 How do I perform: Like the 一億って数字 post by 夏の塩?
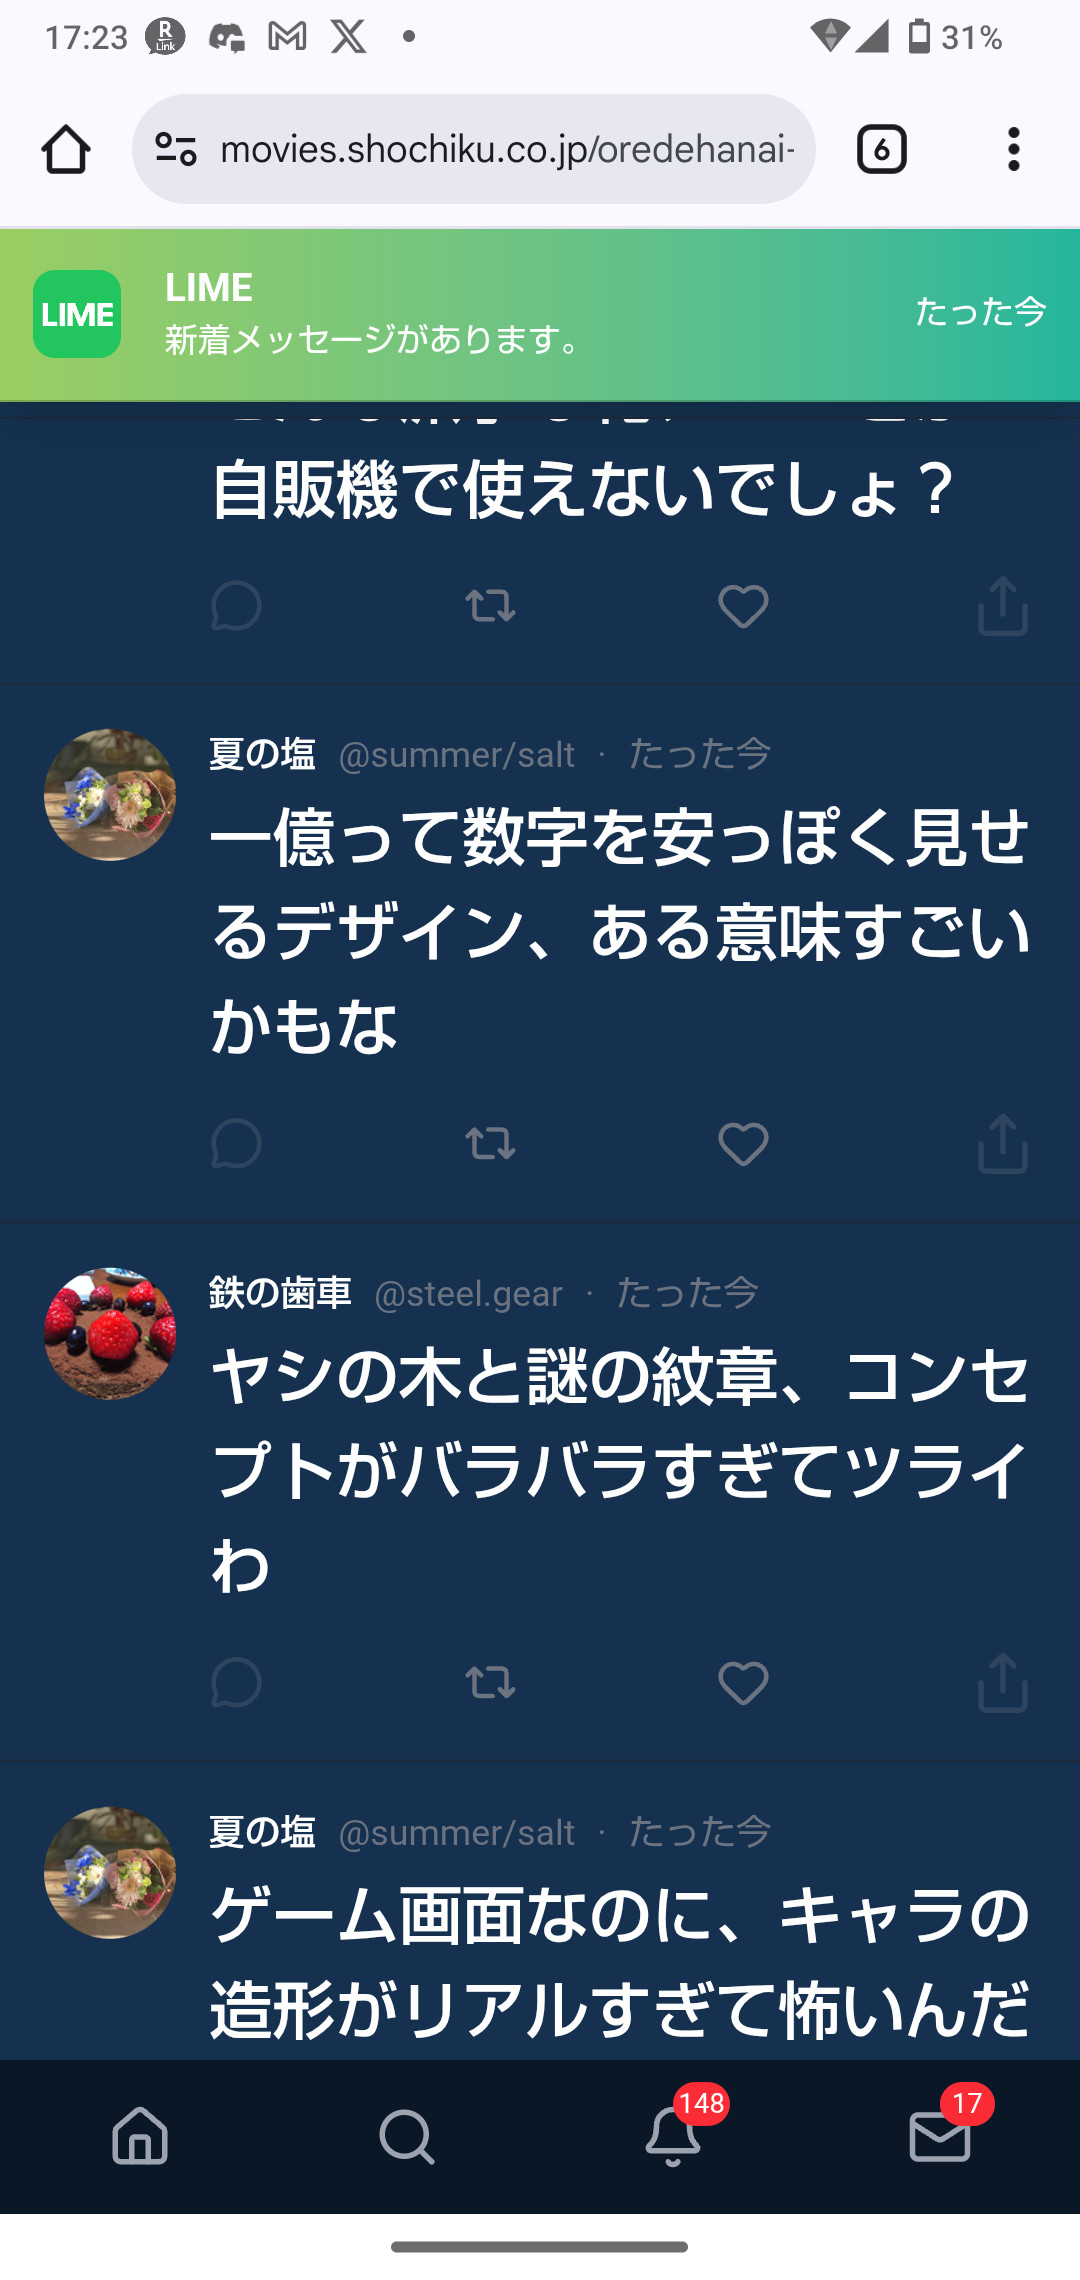coord(743,1144)
